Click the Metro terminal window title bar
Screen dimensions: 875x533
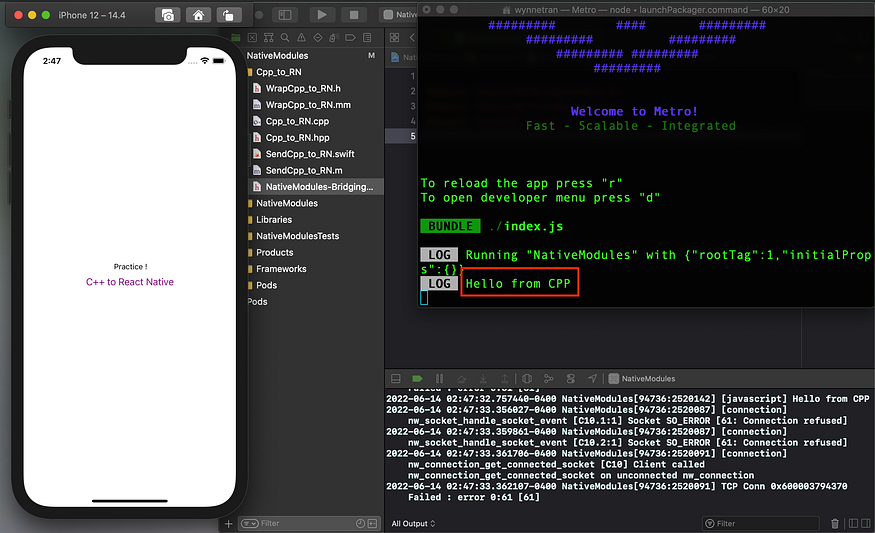[x=646, y=9]
